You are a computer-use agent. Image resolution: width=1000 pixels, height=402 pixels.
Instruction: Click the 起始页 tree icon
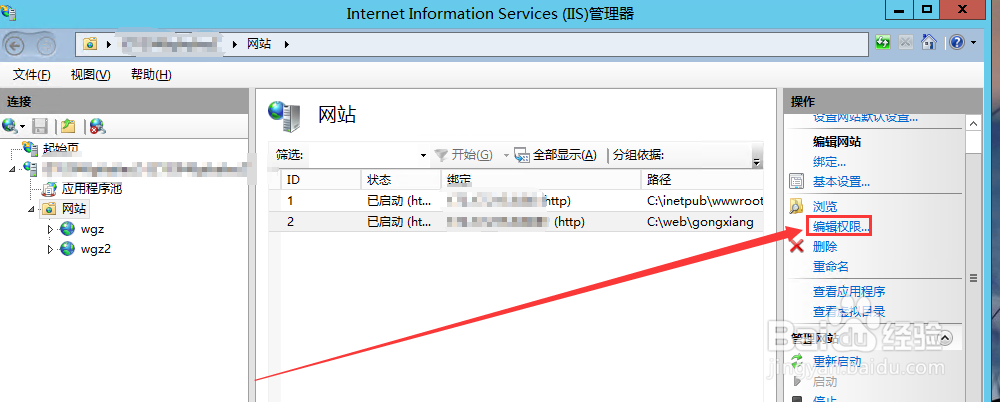coord(29,148)
